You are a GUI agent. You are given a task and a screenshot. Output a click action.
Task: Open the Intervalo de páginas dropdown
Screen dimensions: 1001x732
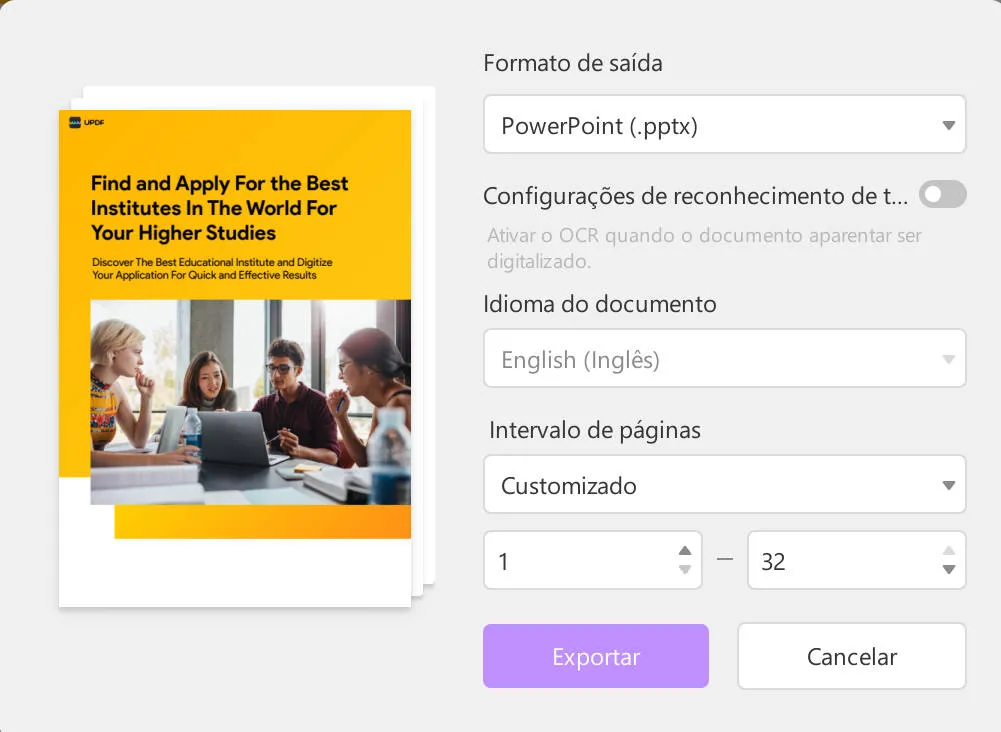coord(724,484)
